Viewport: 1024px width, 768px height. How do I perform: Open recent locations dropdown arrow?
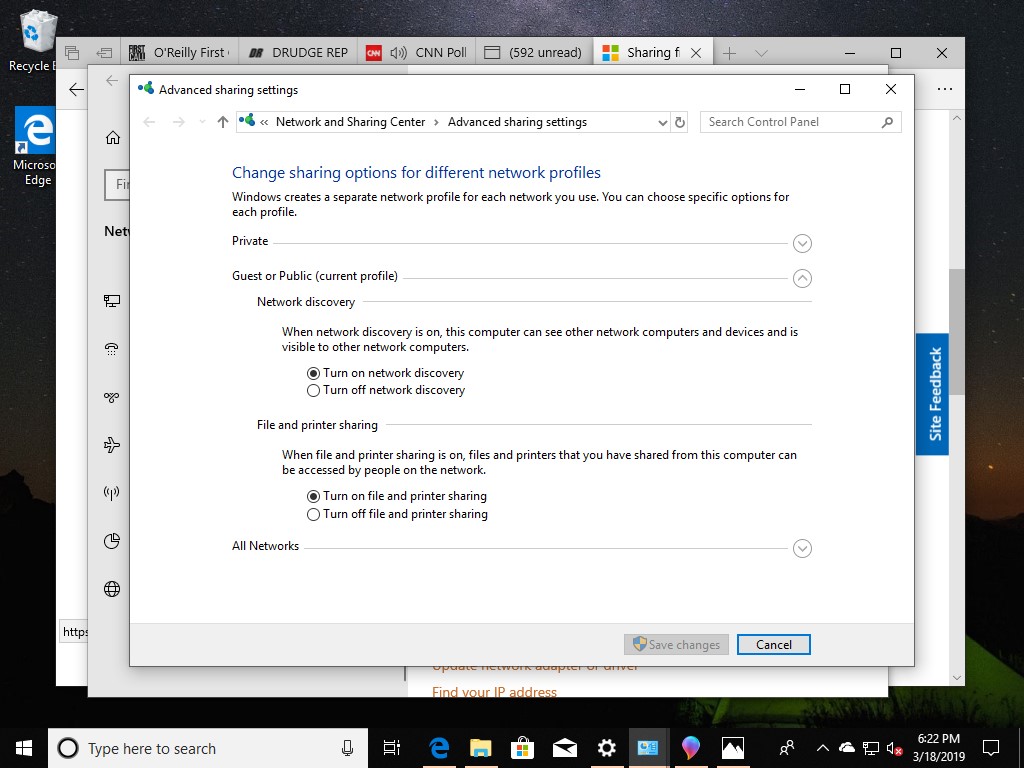coord(202,122)
